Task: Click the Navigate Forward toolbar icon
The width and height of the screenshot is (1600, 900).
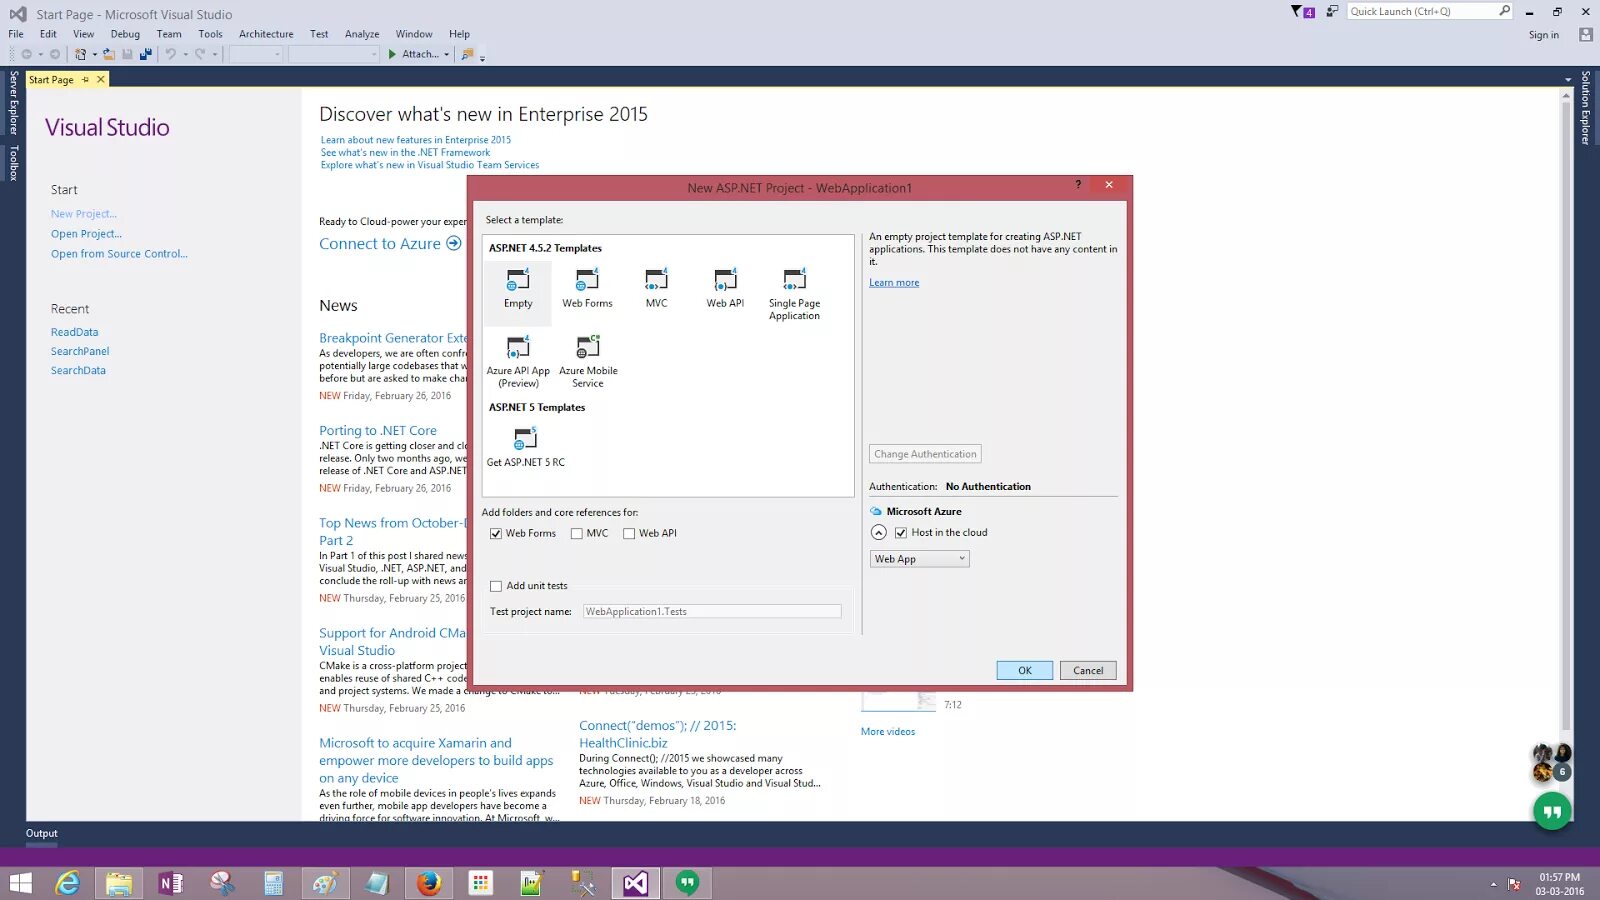Action: pos(55,54)
